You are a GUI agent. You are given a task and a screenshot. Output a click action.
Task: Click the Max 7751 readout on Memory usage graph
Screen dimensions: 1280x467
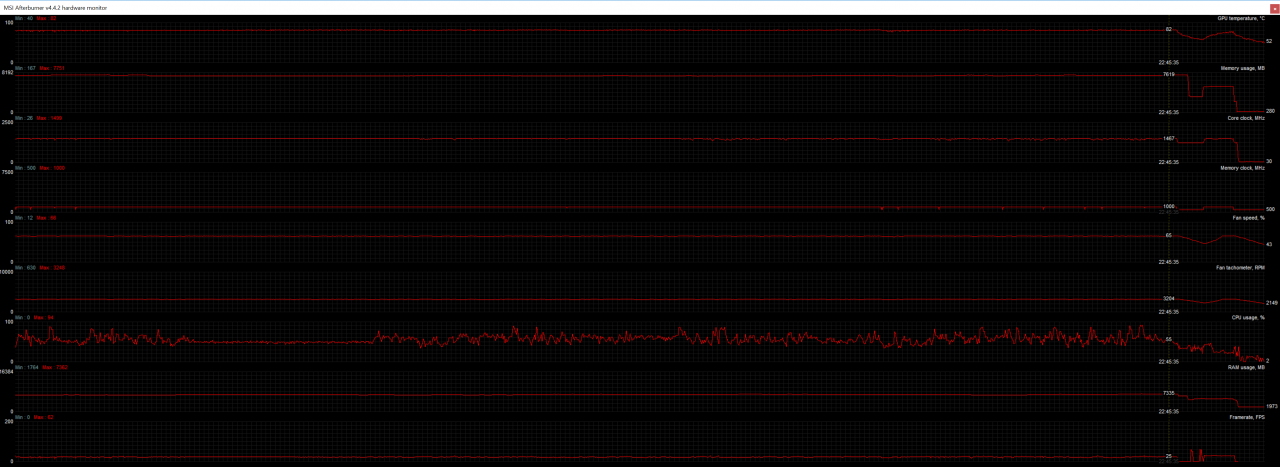tap(51, 68)
